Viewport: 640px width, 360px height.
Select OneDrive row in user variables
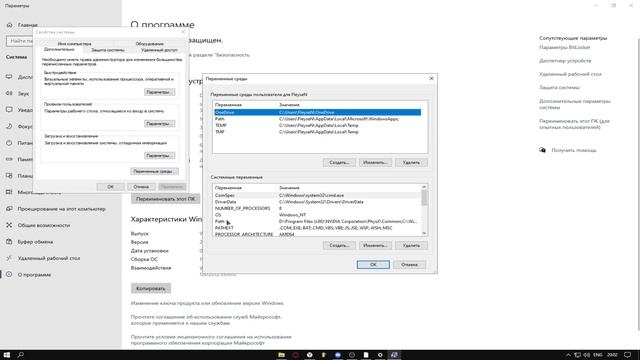(x=317, y=112)
